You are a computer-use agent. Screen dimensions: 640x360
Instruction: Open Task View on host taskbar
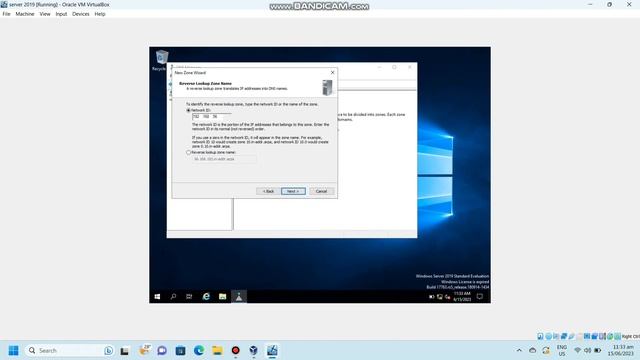click(124, 351)
